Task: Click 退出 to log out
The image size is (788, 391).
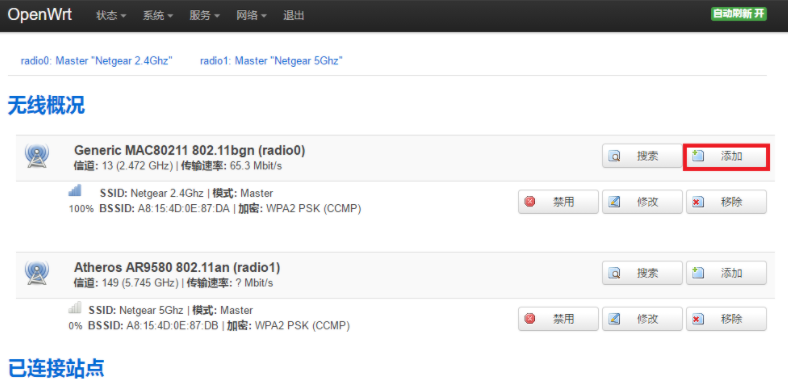Action: [293, 16]
